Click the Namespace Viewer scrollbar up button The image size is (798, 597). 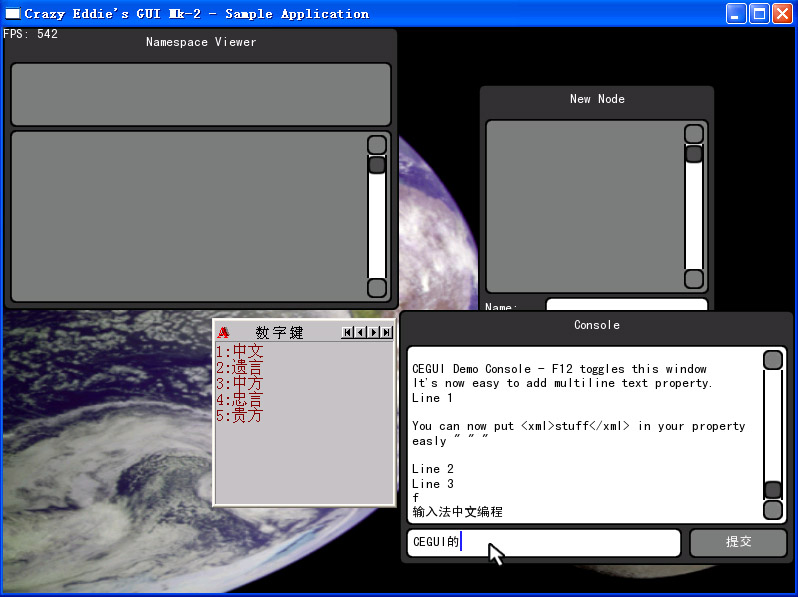(x=377, y=145)
